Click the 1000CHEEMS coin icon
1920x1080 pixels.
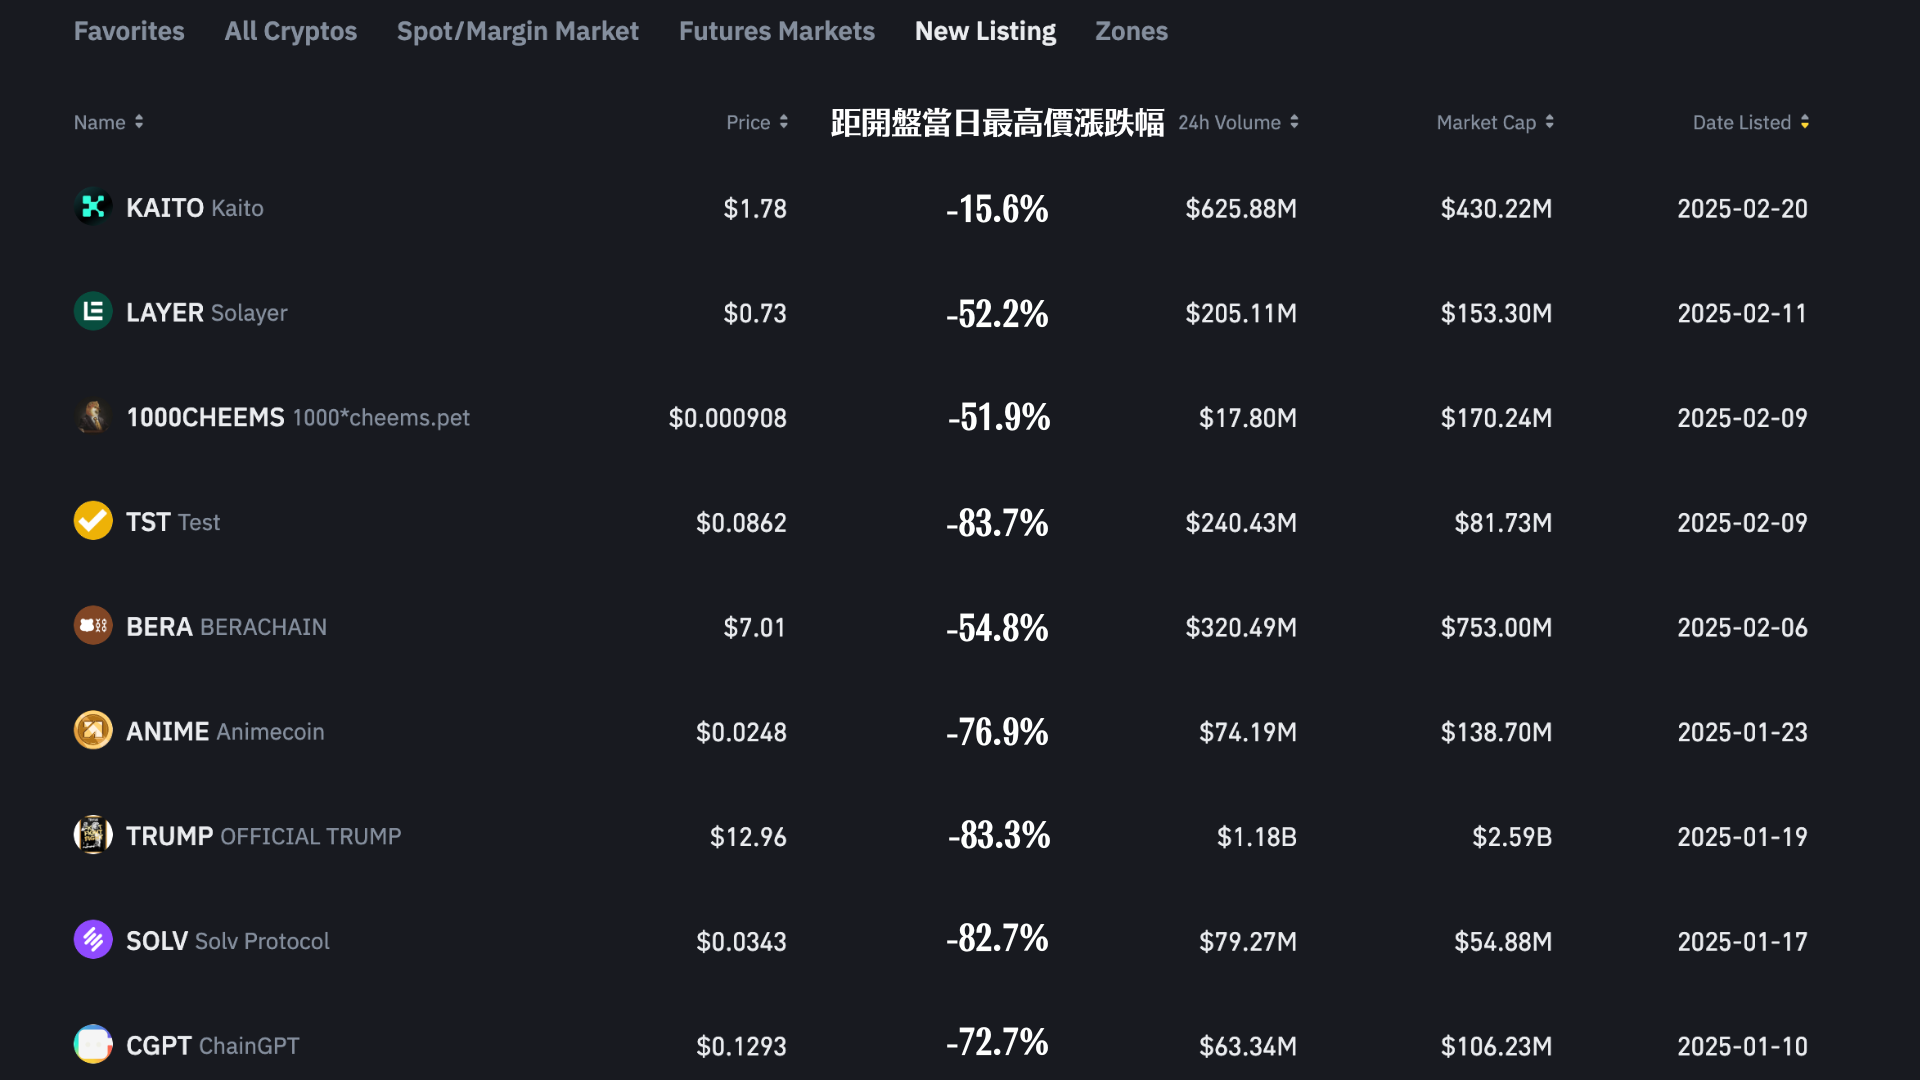tap(93, 416)
